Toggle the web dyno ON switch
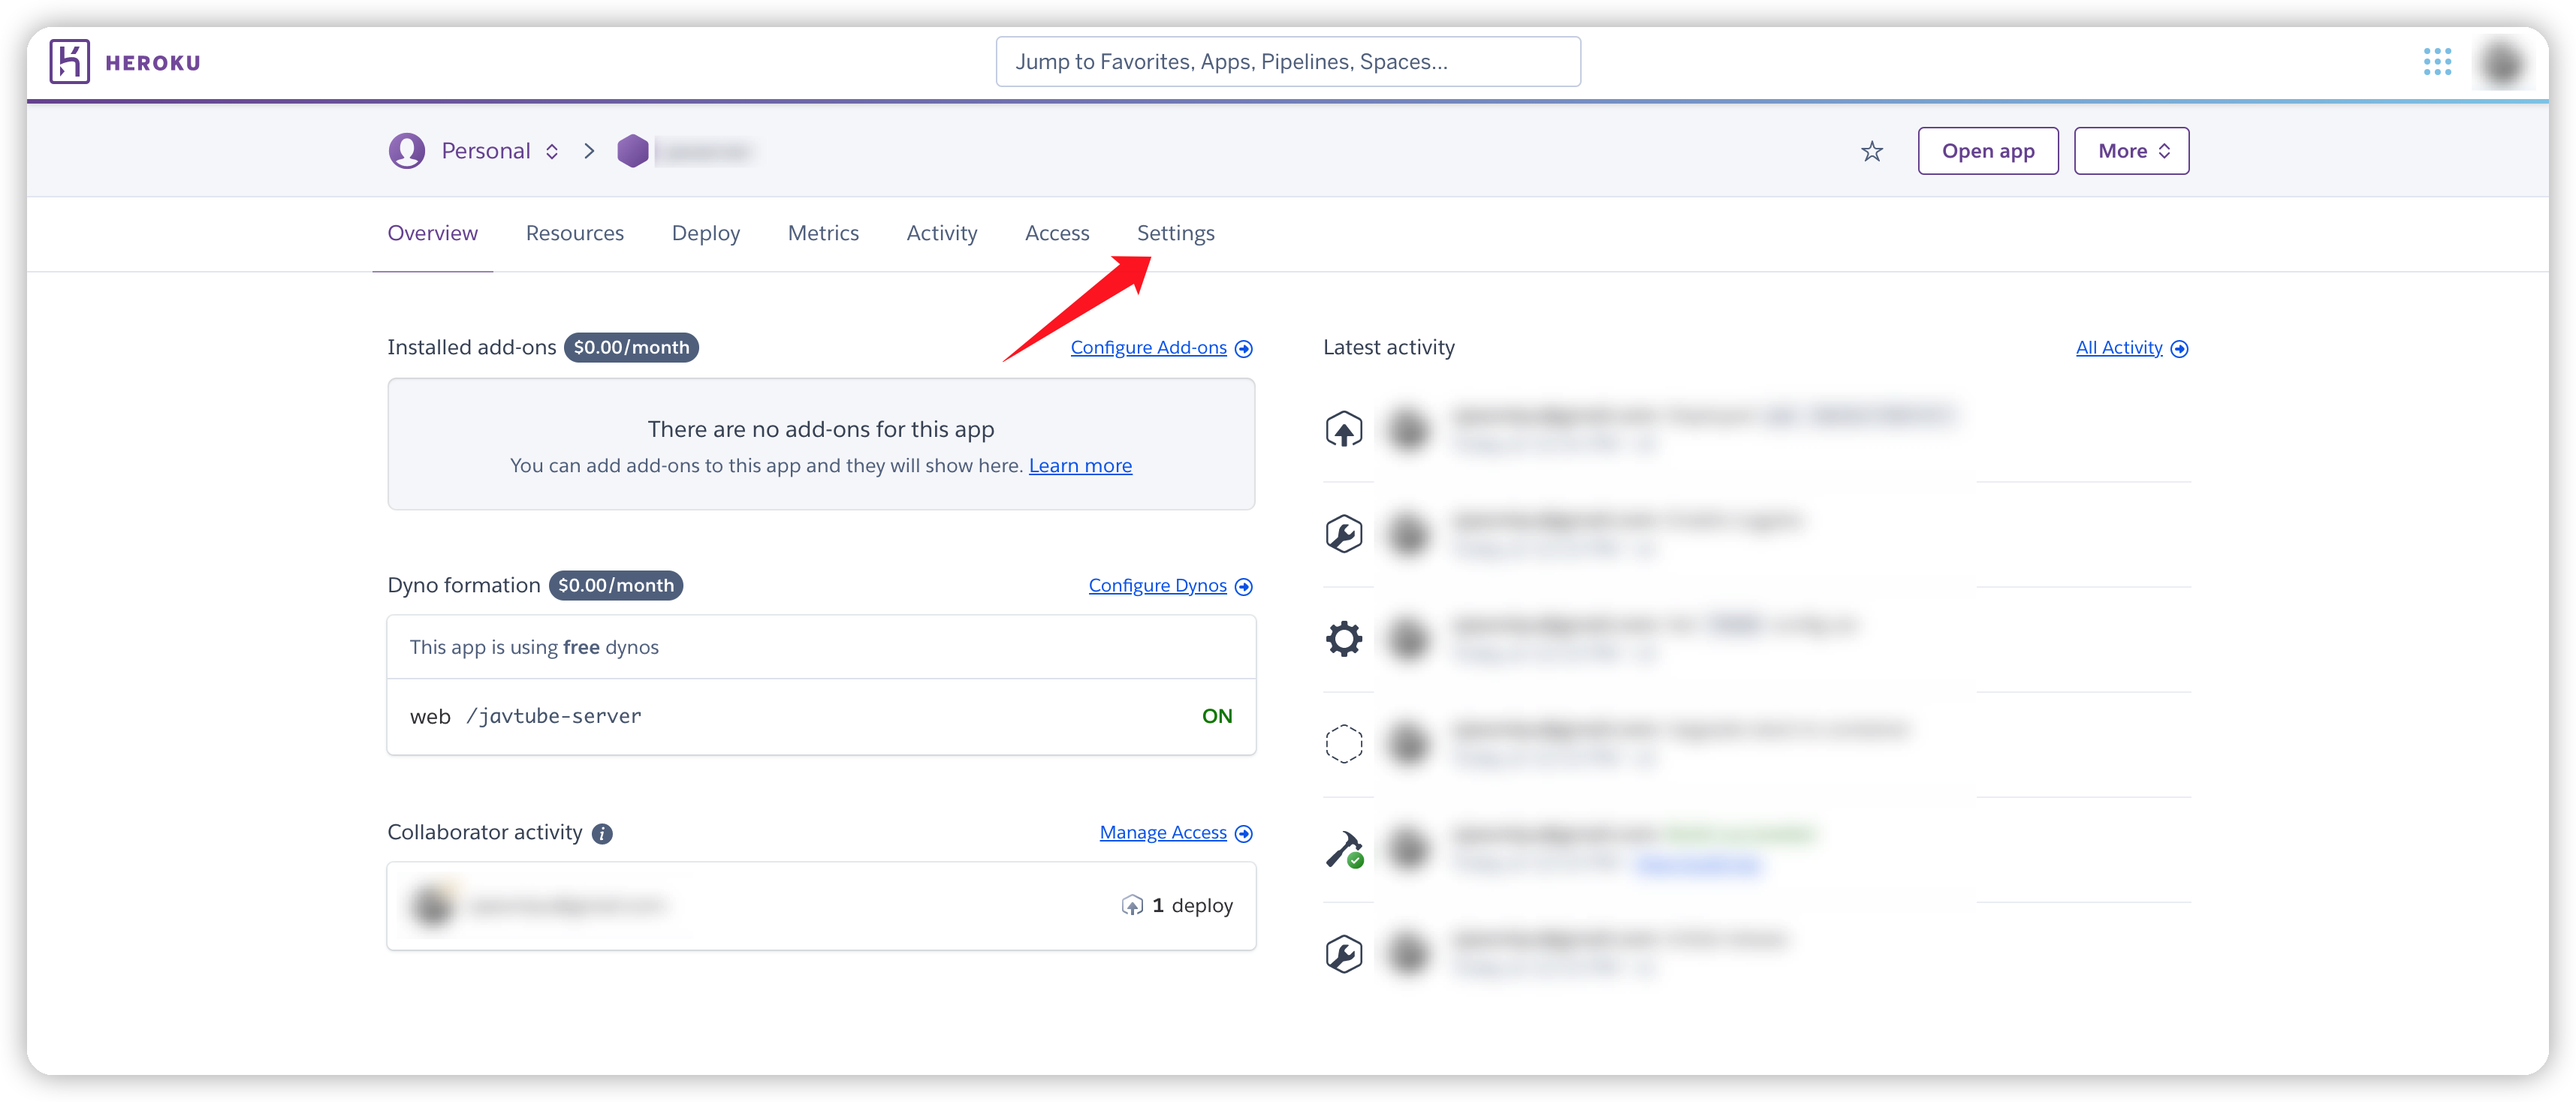This screenshot has width=2576, height=1102. [x=1219, y=715]
